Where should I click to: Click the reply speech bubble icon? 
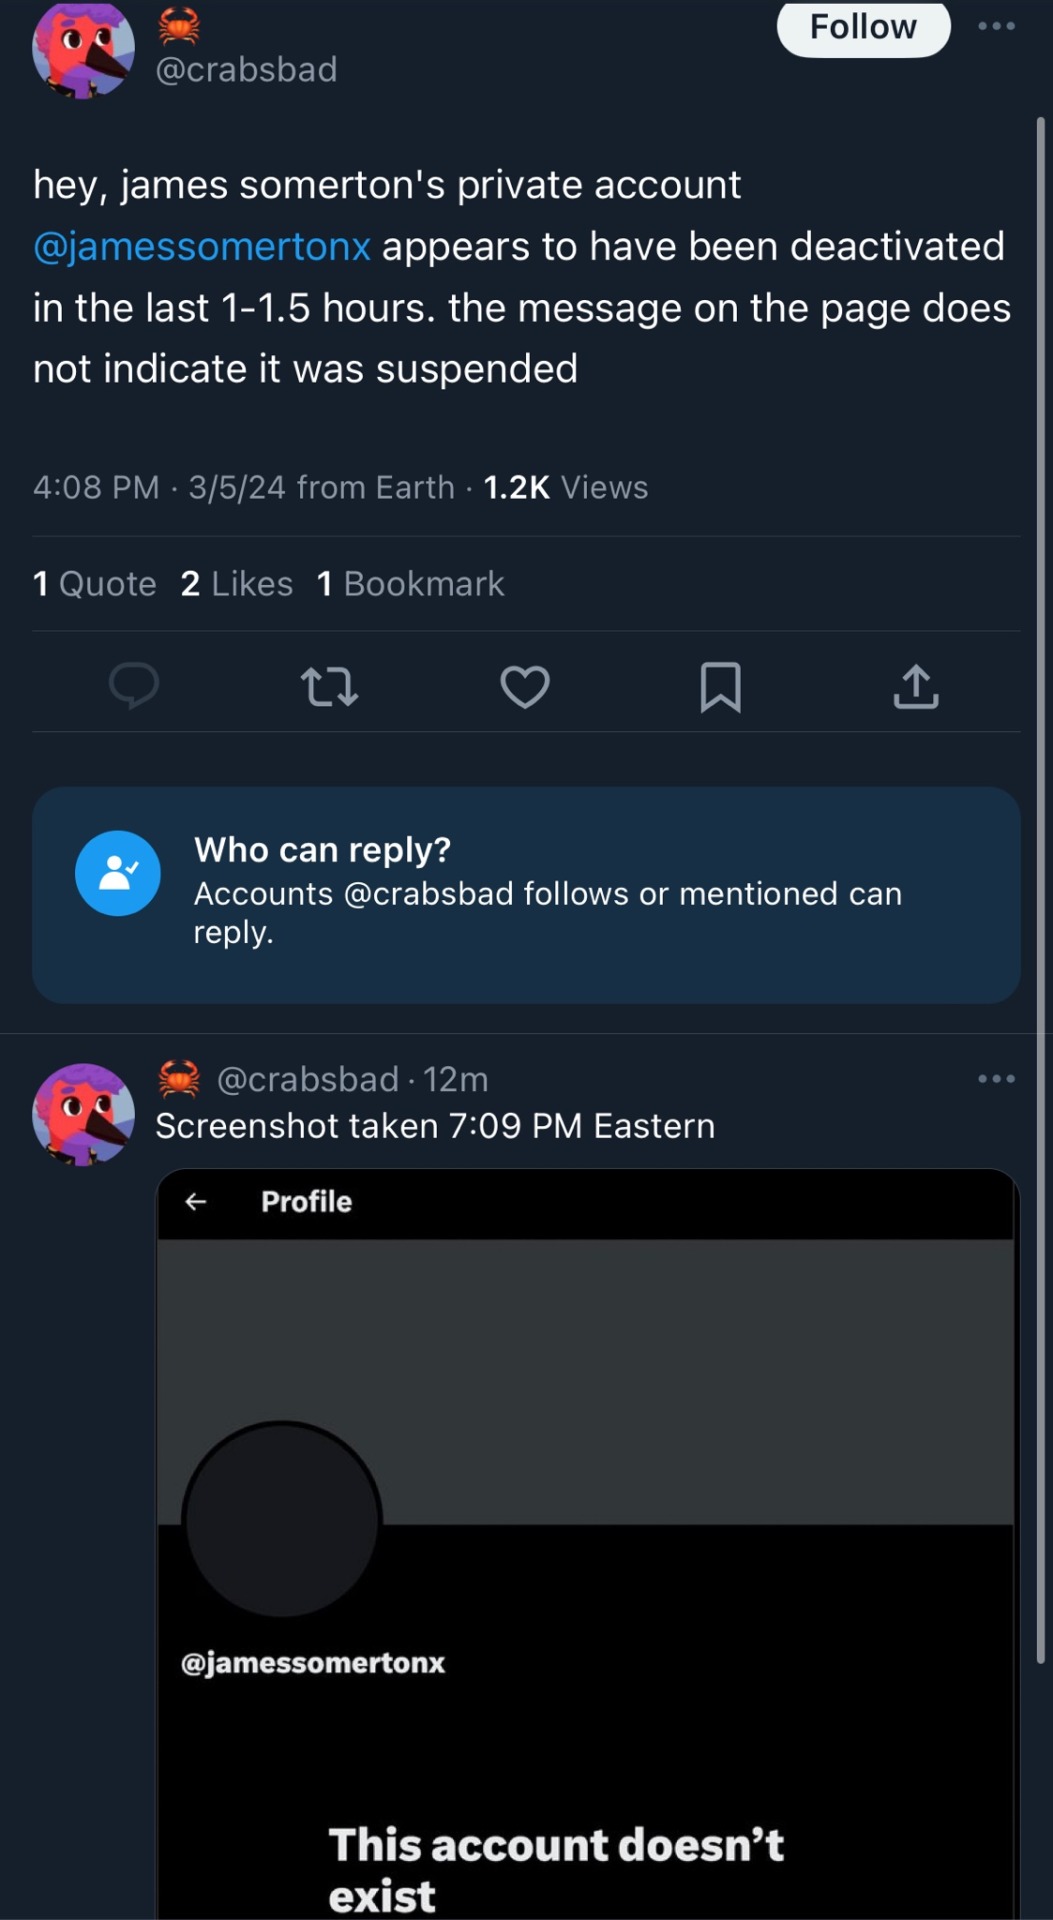point(134,686)
